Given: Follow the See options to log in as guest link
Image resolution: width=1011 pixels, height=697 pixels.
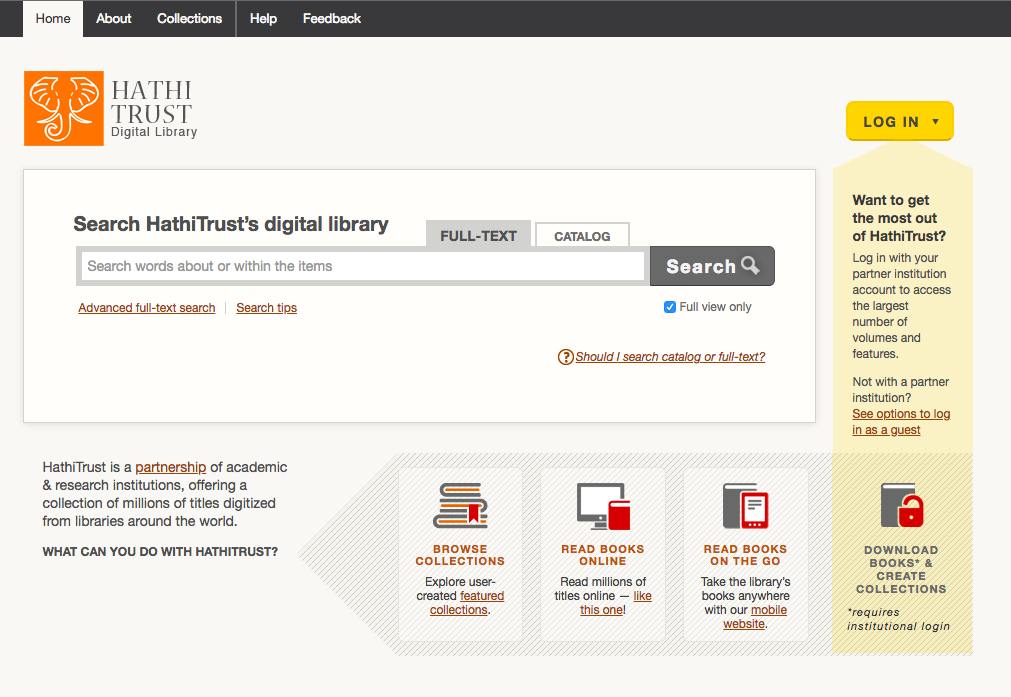Looking at the screenshot, I should (900, 422).
